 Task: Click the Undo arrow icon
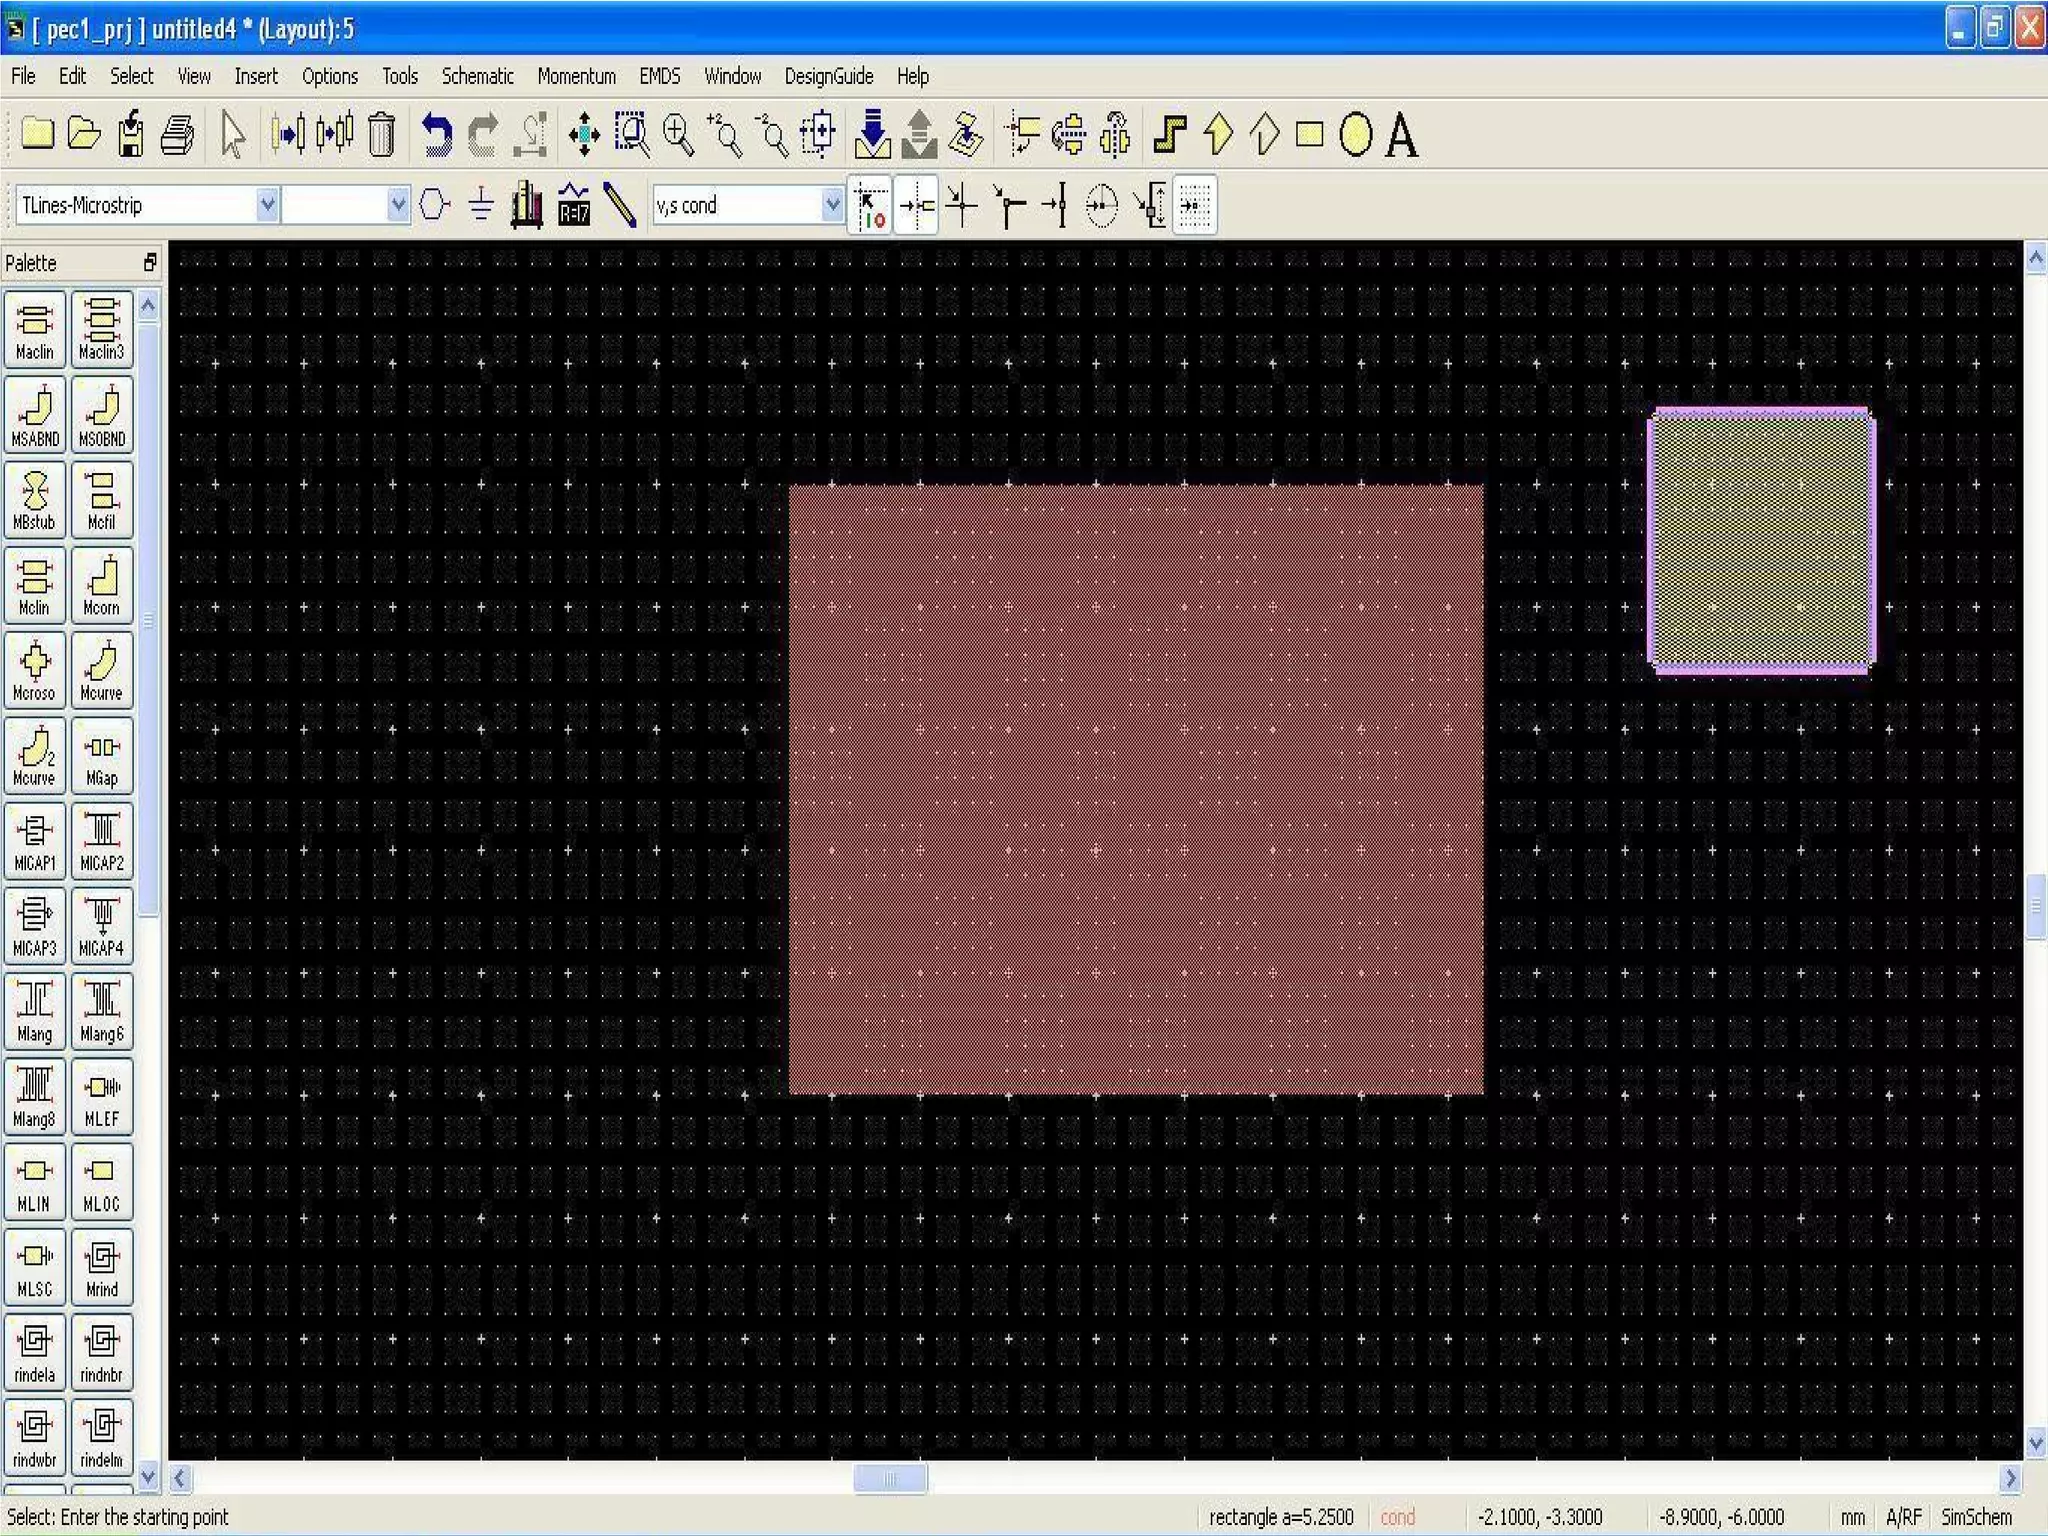436,135
